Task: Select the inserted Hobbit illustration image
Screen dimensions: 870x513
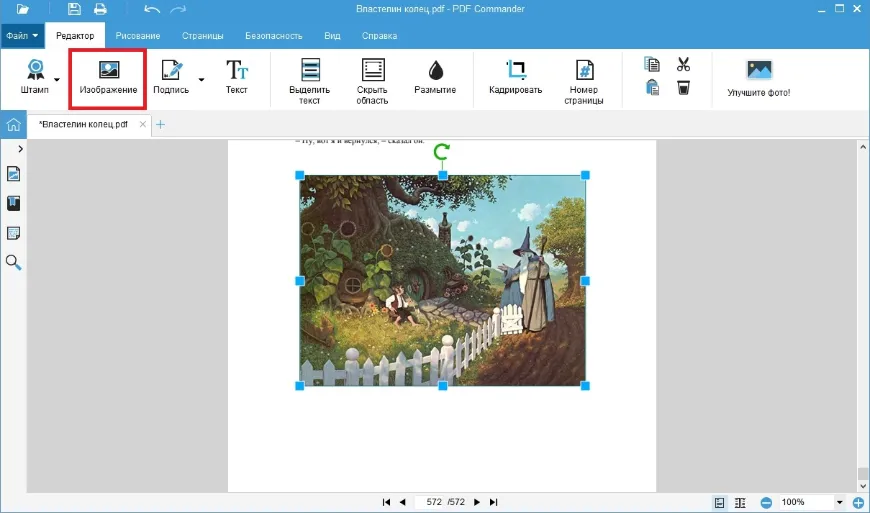Action: (442, 281)
